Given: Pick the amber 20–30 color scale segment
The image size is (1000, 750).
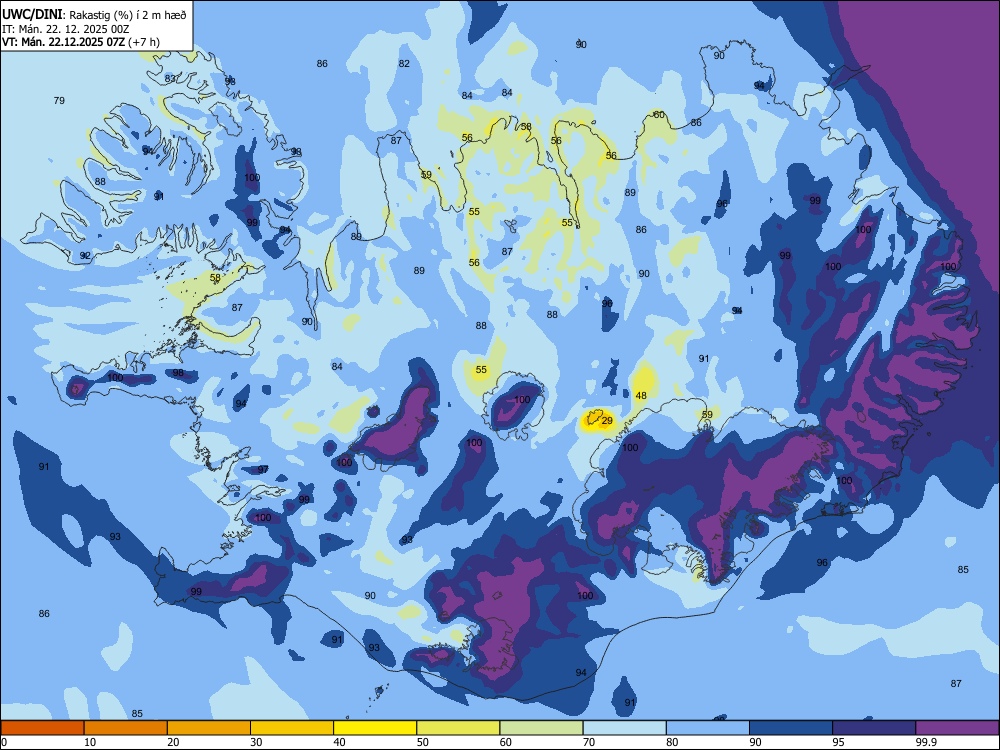Looking at the screenshot, I should coord(209,728).
